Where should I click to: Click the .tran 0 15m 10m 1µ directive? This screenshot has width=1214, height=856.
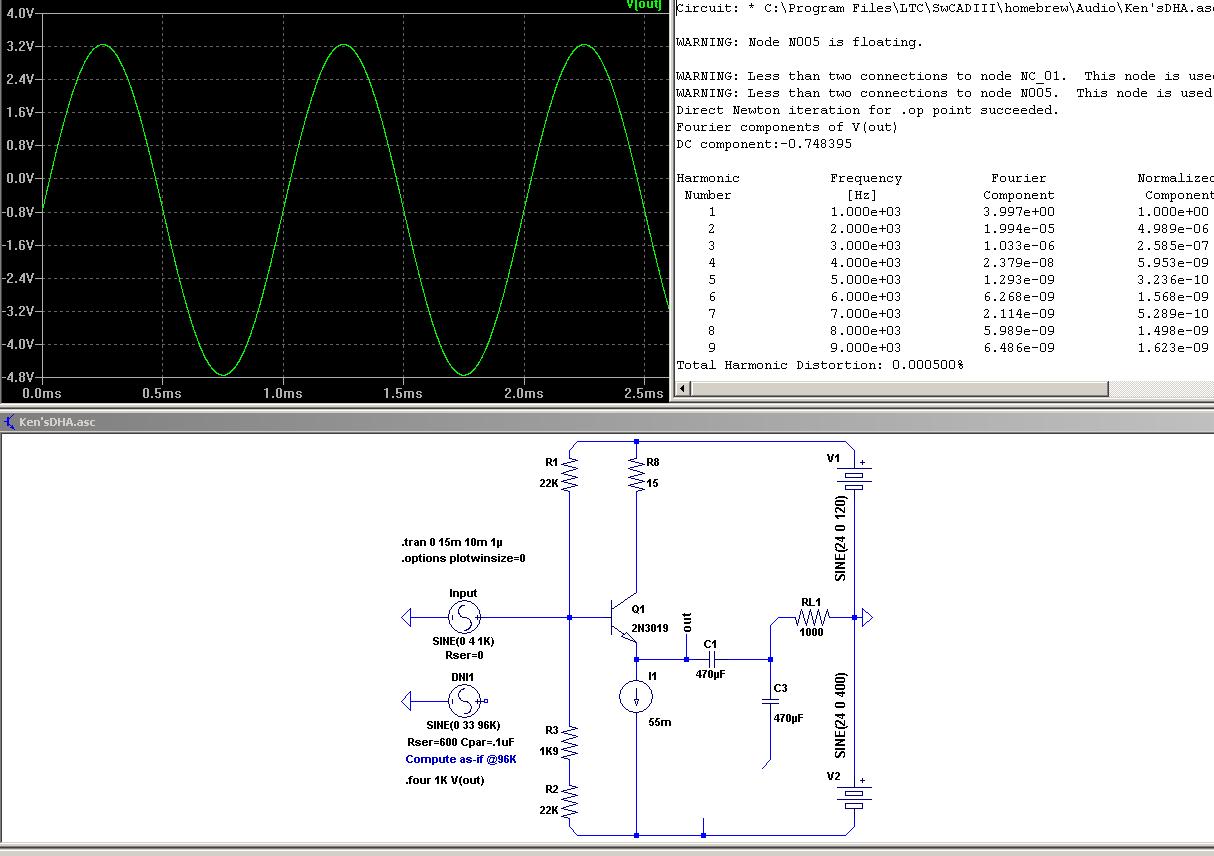coord(452,541)
